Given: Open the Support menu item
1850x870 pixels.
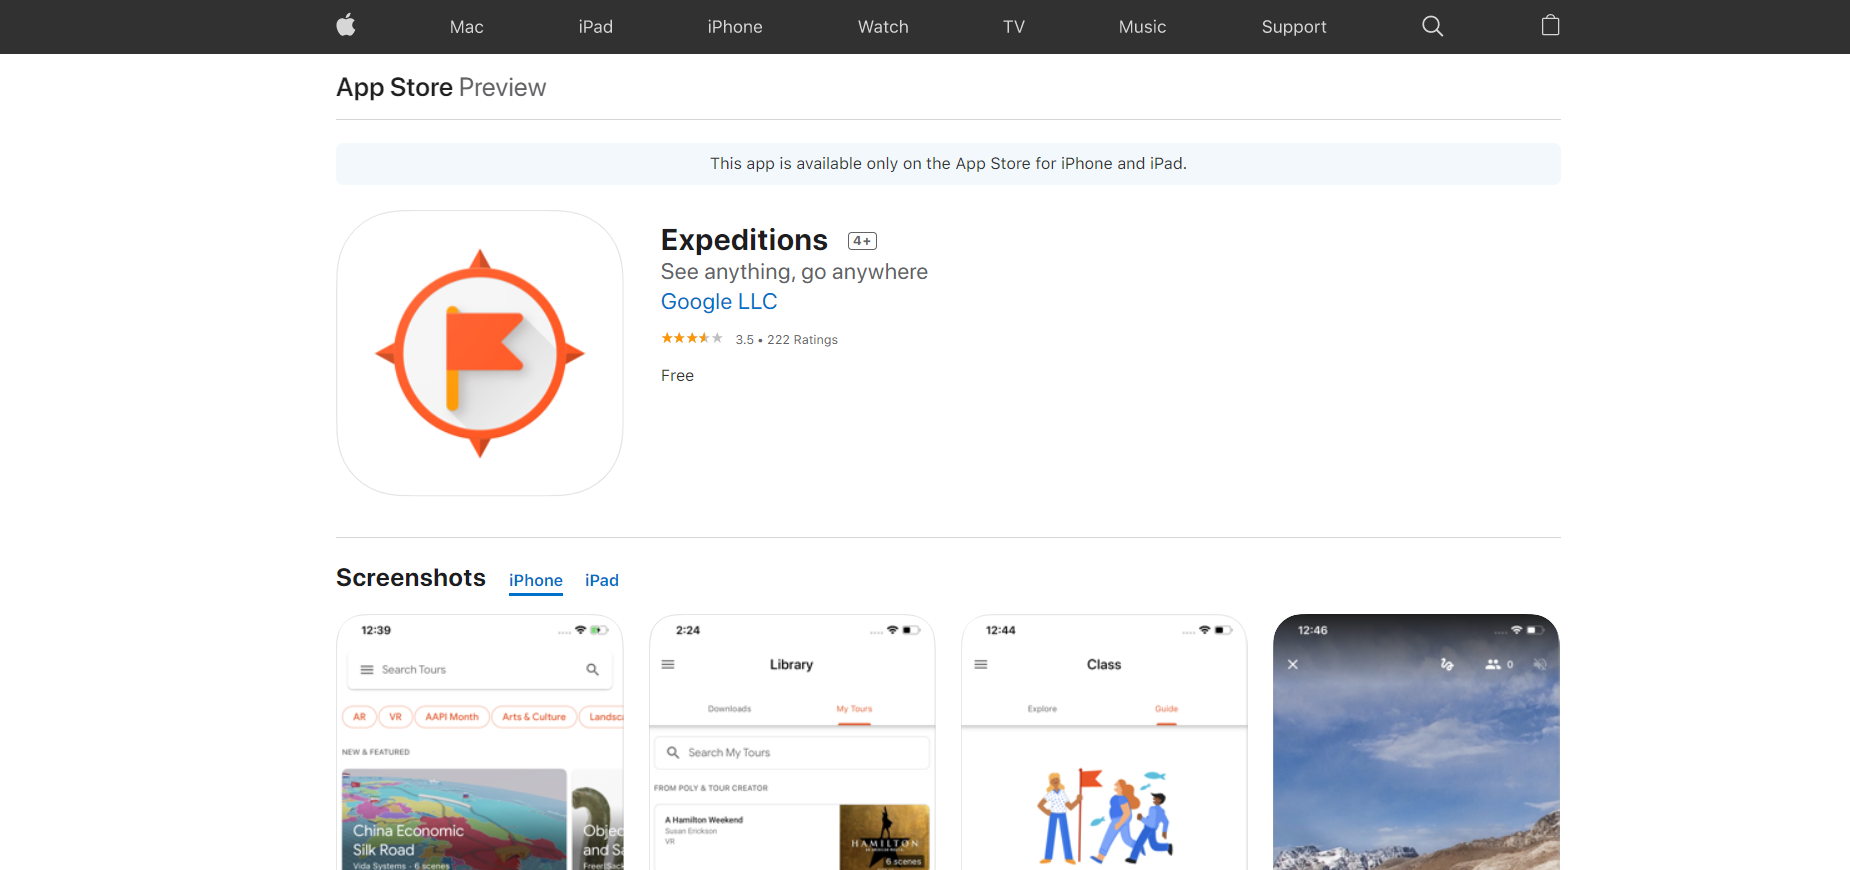Looking at the screenshot, I should tap(1294, 27).
